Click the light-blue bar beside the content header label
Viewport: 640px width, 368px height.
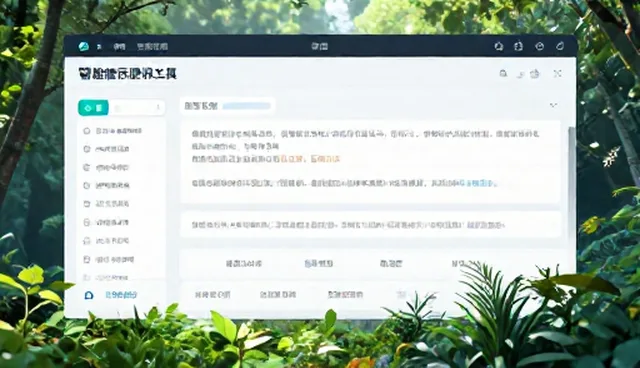coord(247,106)
